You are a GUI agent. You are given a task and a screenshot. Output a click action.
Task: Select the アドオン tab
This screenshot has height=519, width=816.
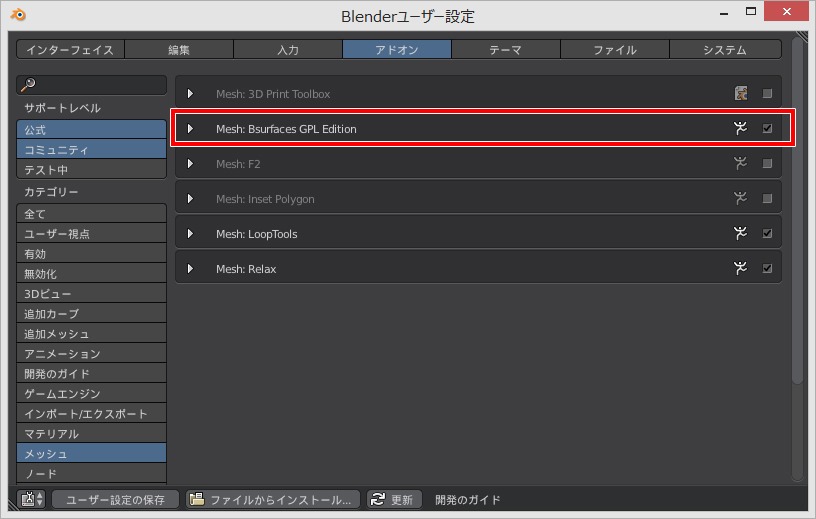(x=397, y=49)
